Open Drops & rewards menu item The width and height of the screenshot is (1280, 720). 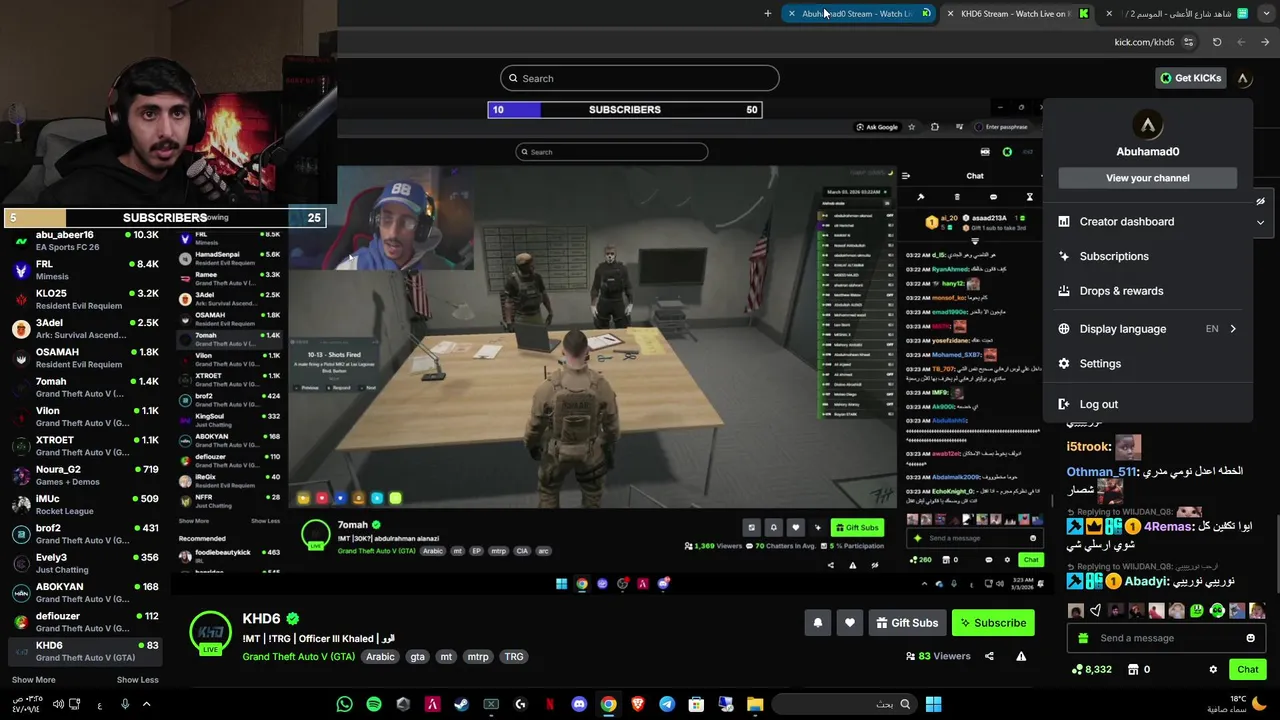[x=1148, y=291]
